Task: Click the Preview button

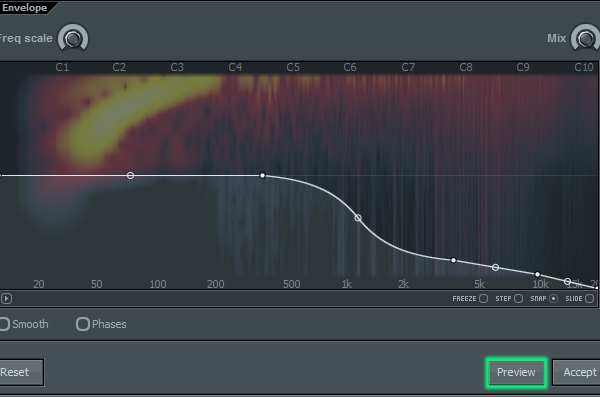Action: [x=516, y=372]
